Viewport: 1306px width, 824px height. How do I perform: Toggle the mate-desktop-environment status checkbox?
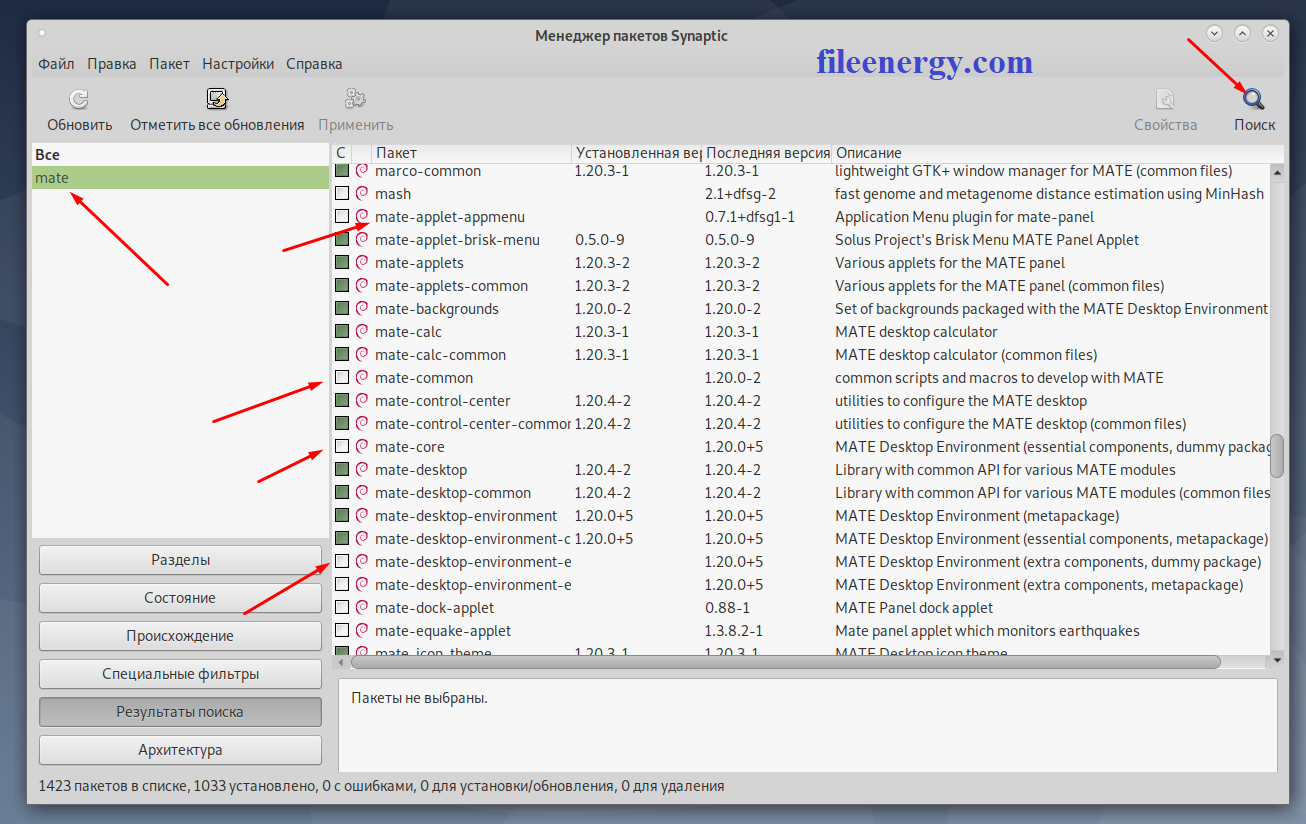pos(342,515)
